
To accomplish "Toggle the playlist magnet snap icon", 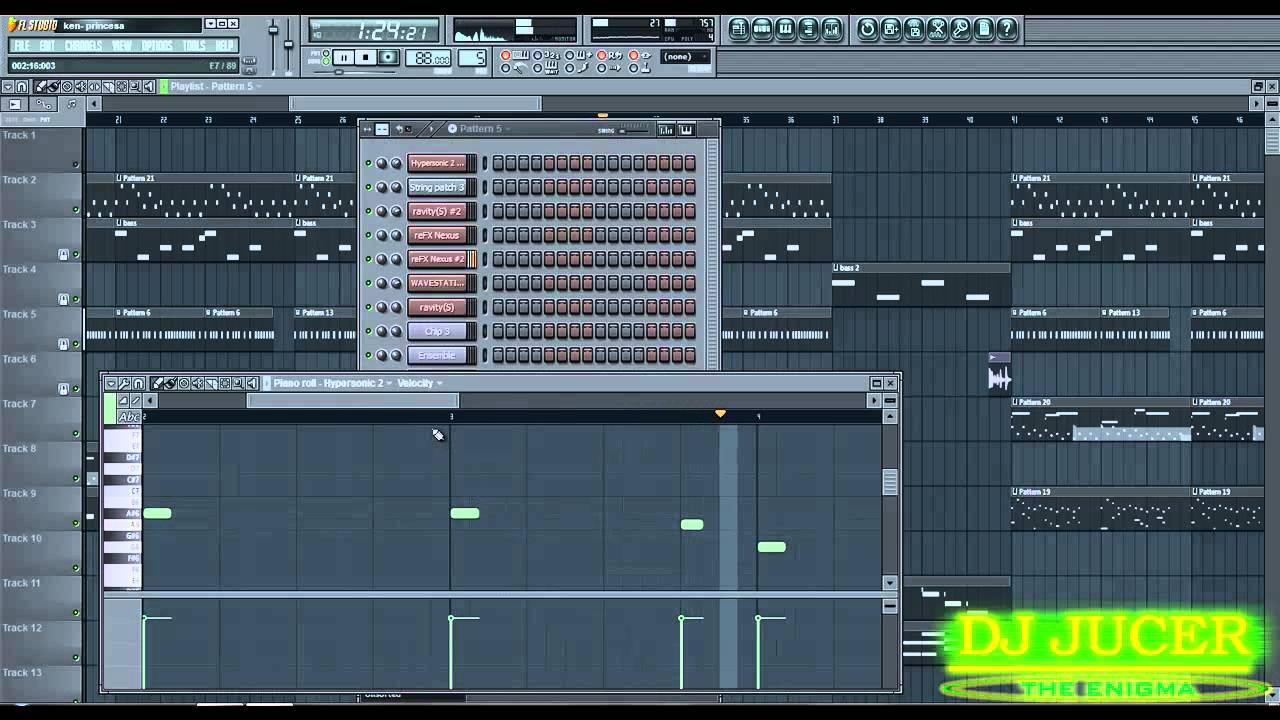I will (22, 87).
